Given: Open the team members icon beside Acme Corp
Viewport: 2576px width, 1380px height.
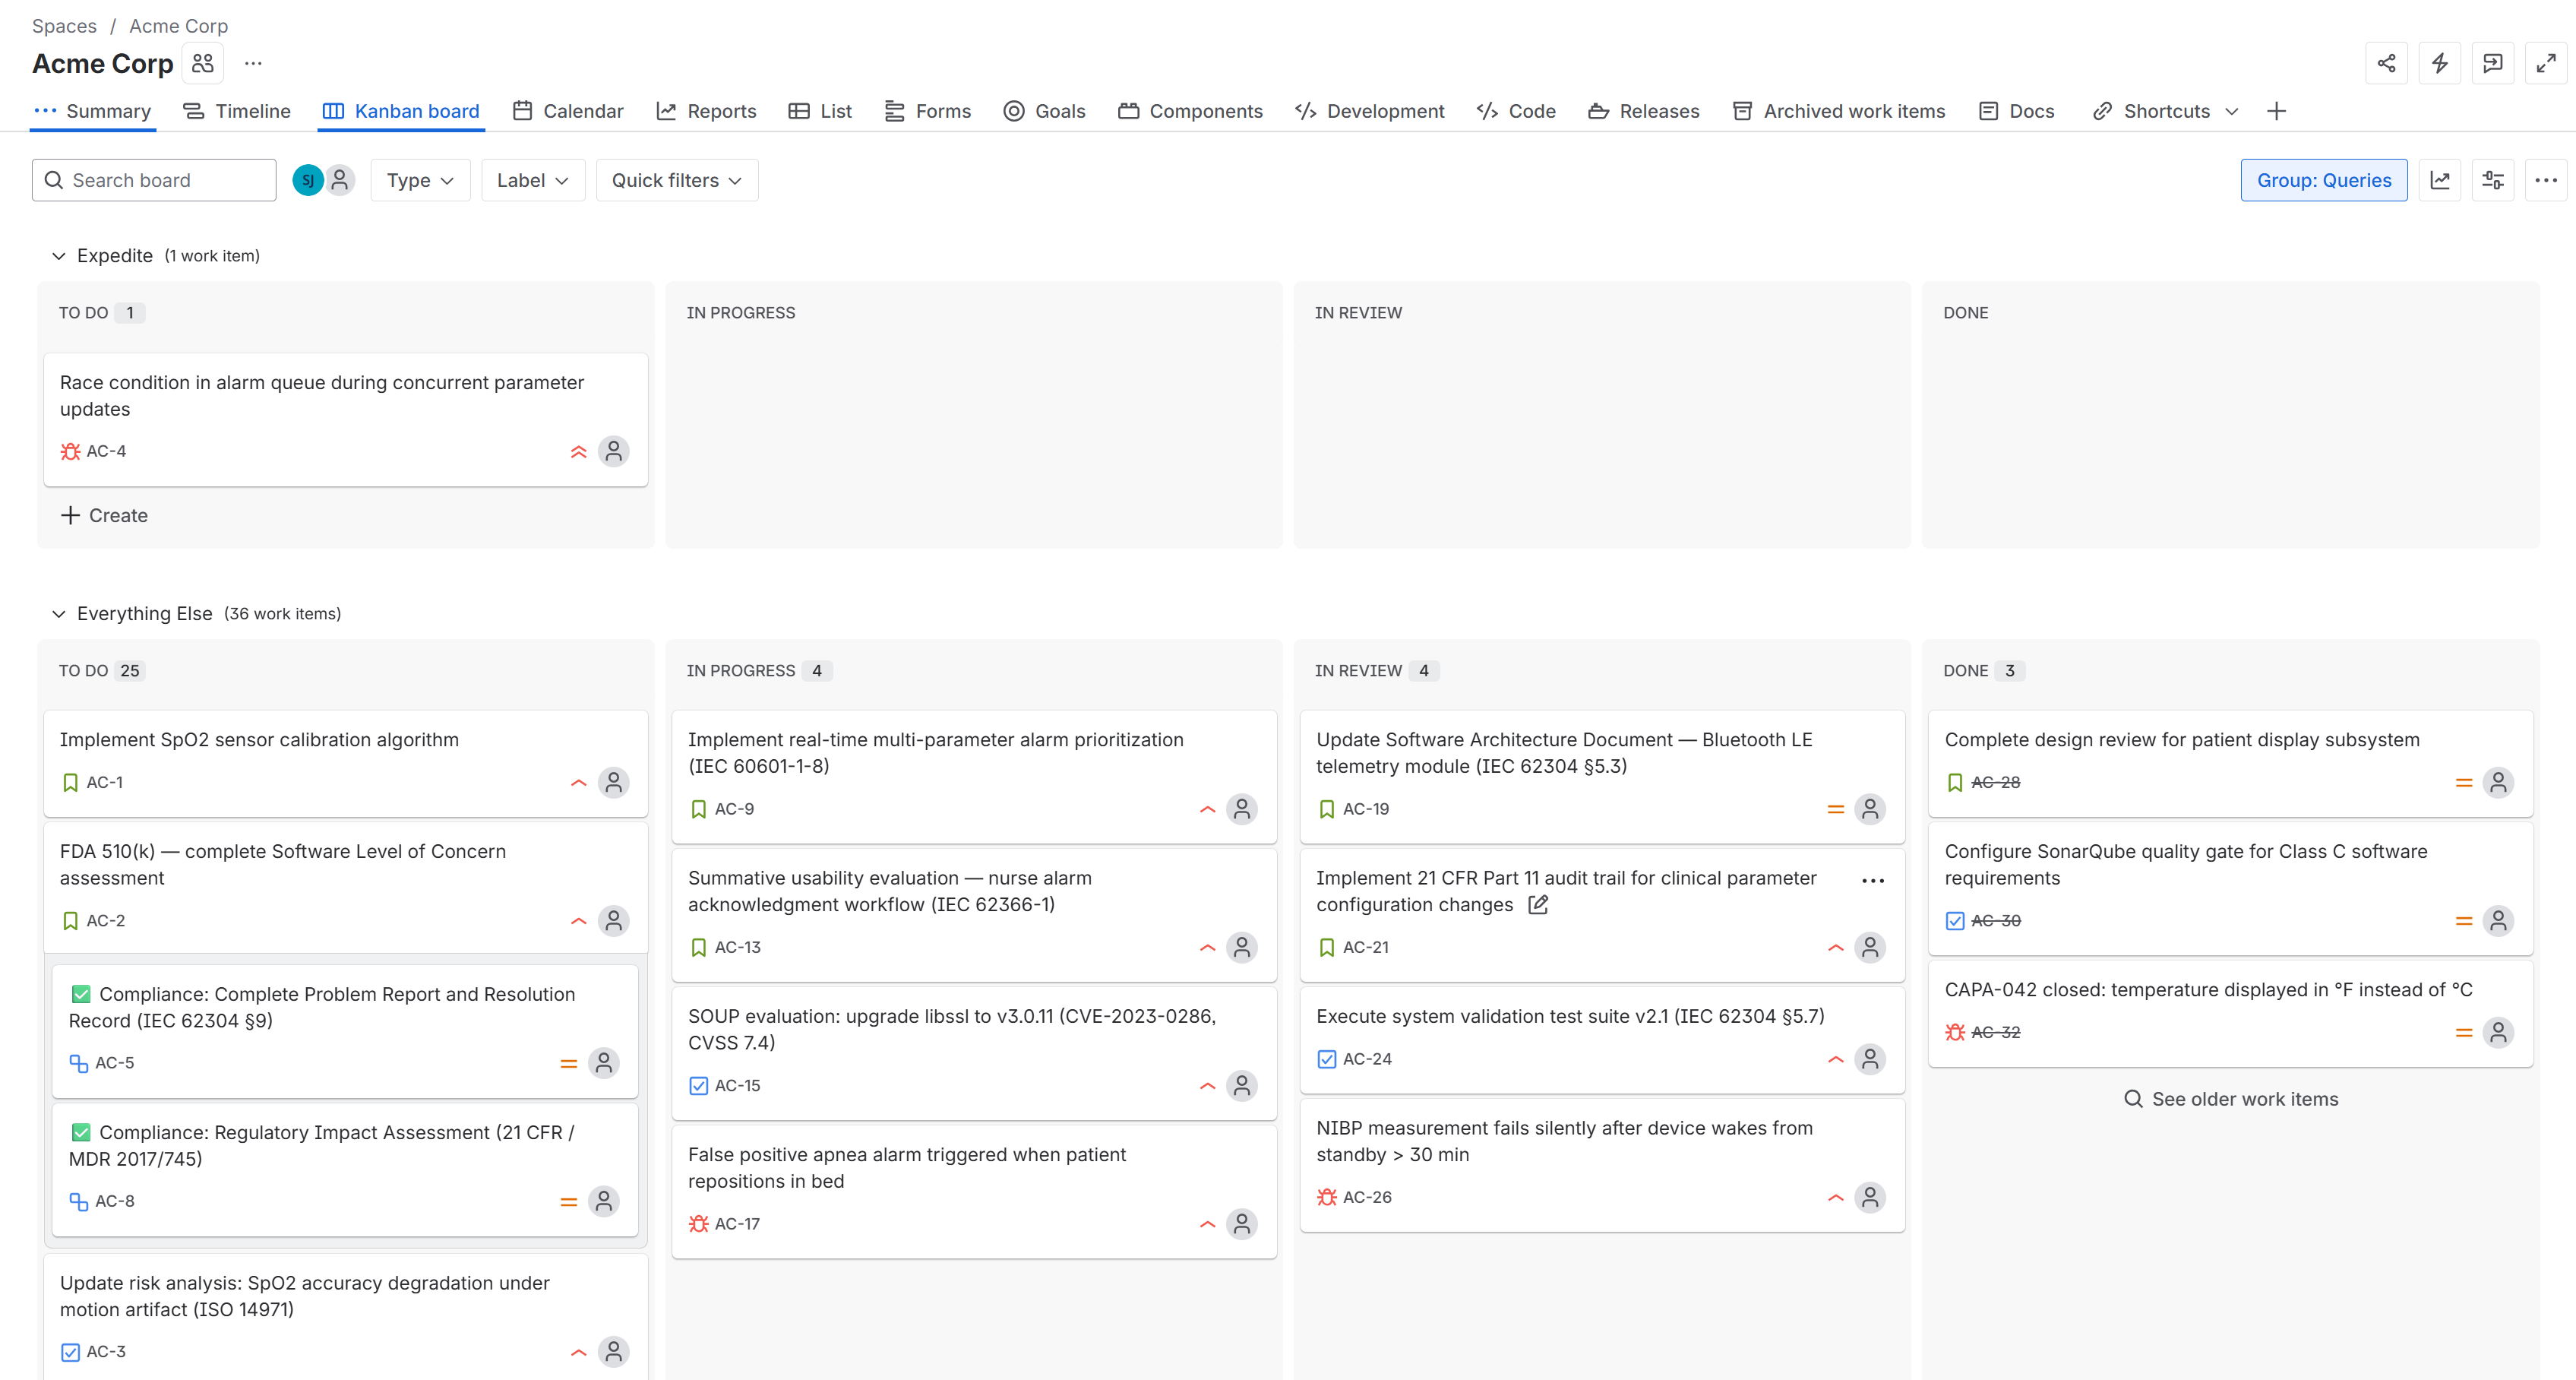Looking at the screenshot, I should tap(203, 64).
